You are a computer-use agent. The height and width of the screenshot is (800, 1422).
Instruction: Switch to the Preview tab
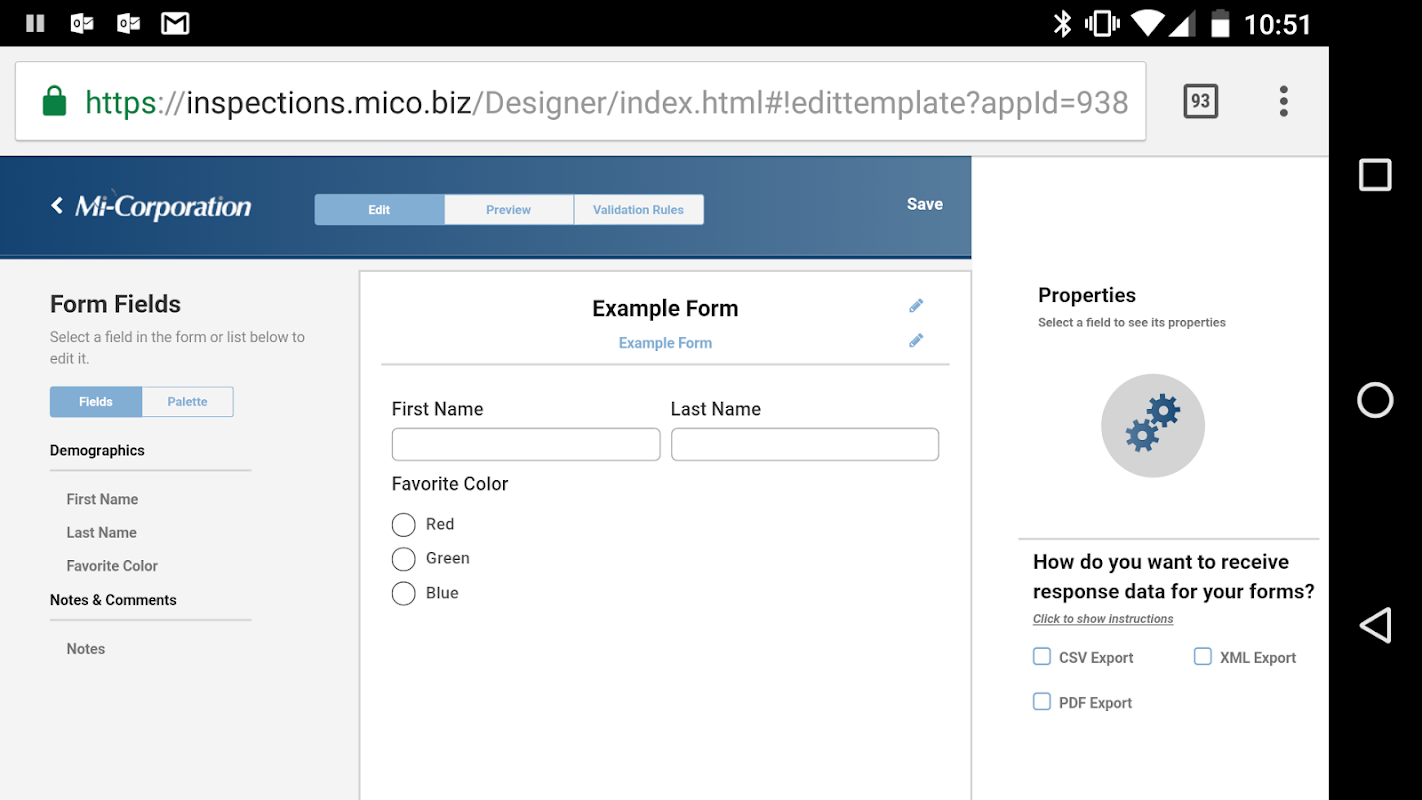[508, 210]
